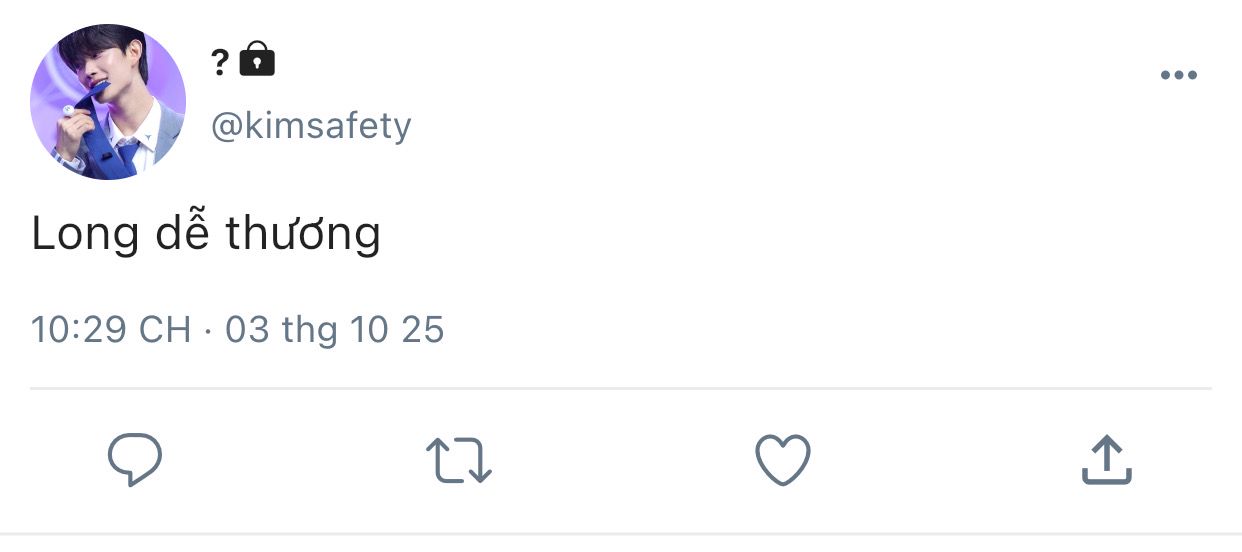
Task: Click the "CH" period marker in timestamp
Action: click(165, 329)
